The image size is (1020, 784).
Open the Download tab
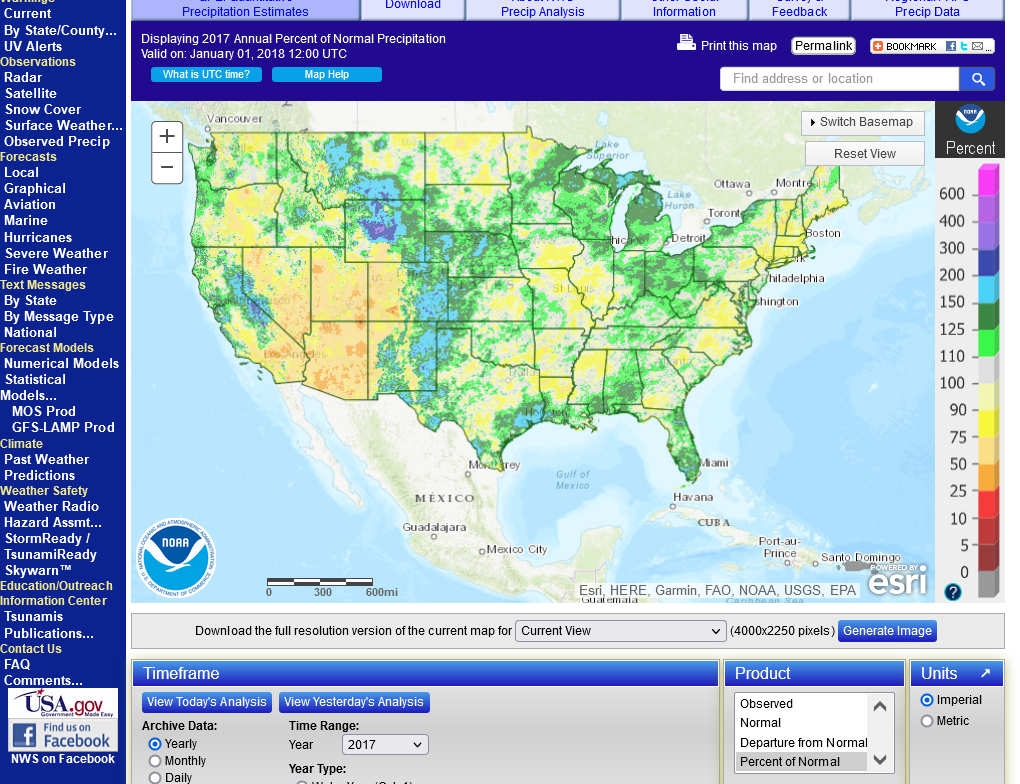tap(413, 7)
